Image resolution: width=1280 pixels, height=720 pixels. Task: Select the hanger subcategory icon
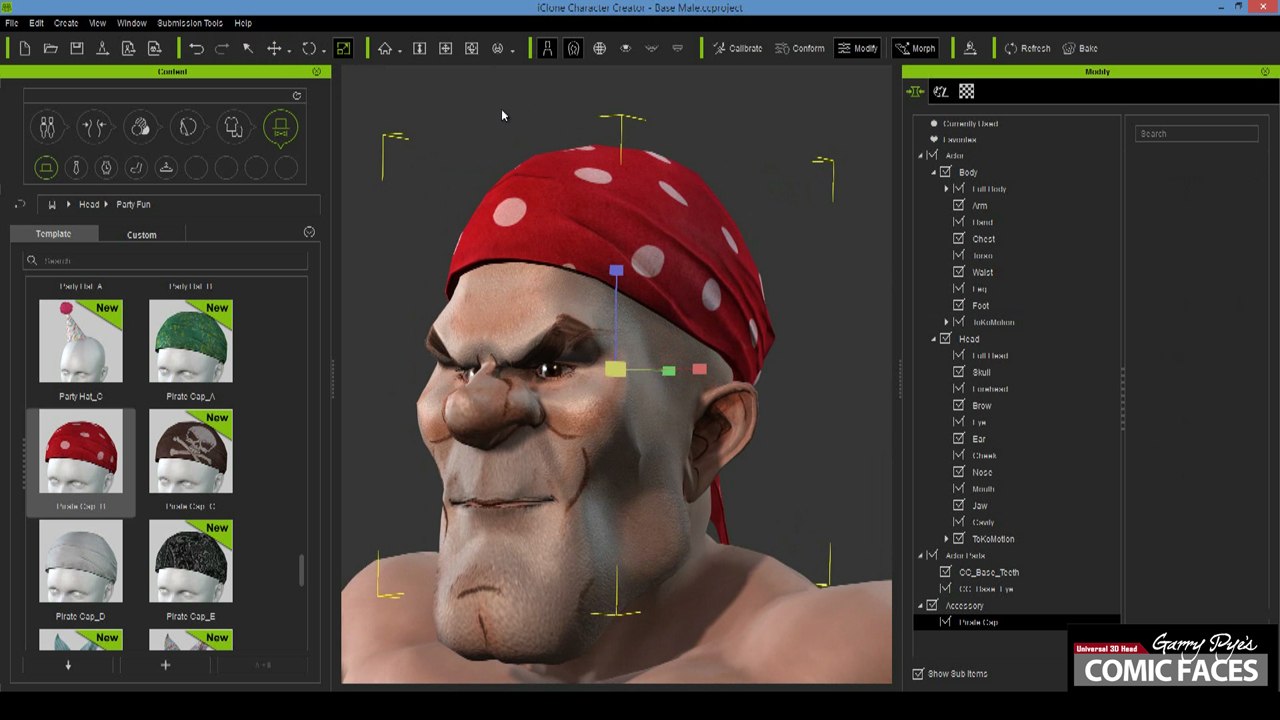click(x=166, y=168)
